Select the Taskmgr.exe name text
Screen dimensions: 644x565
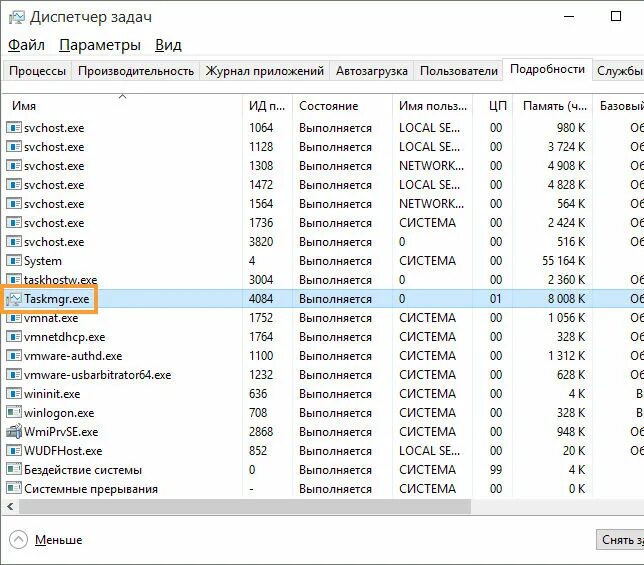pos(57,299)
